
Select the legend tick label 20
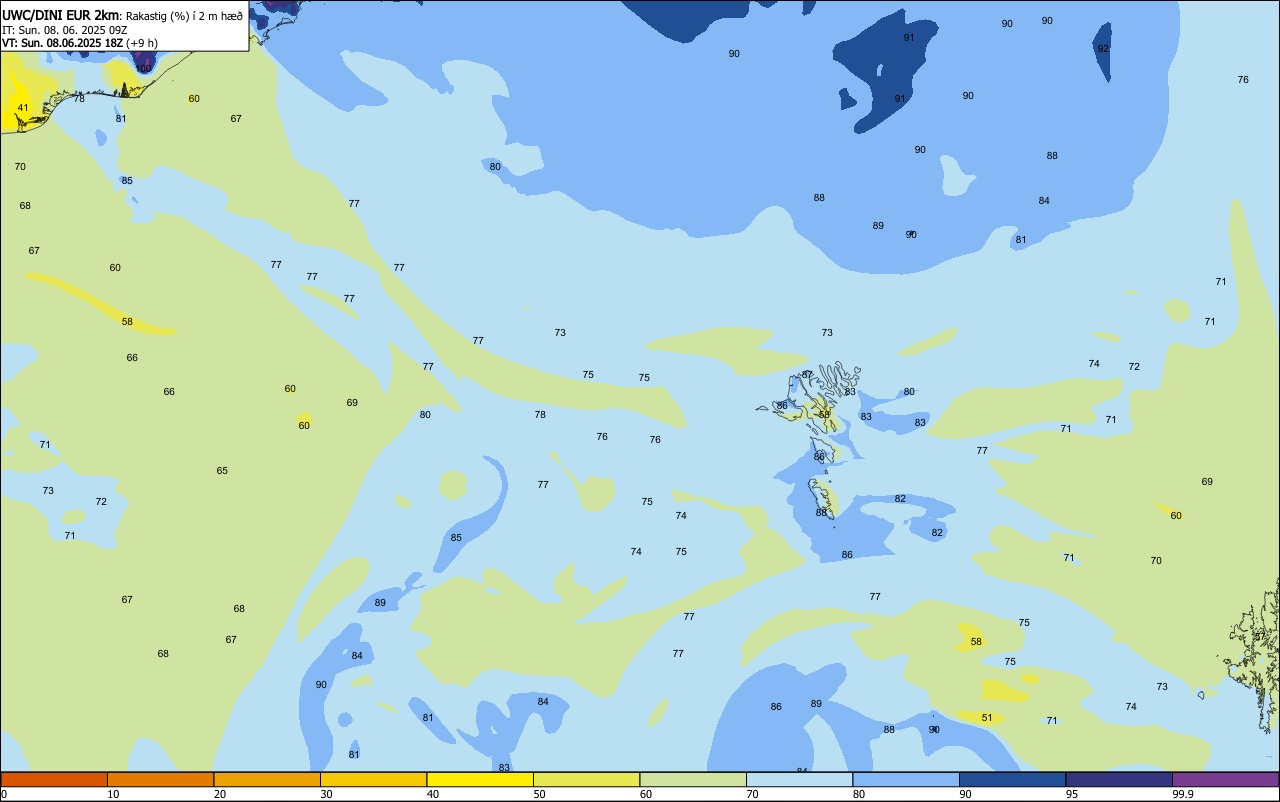219,794
